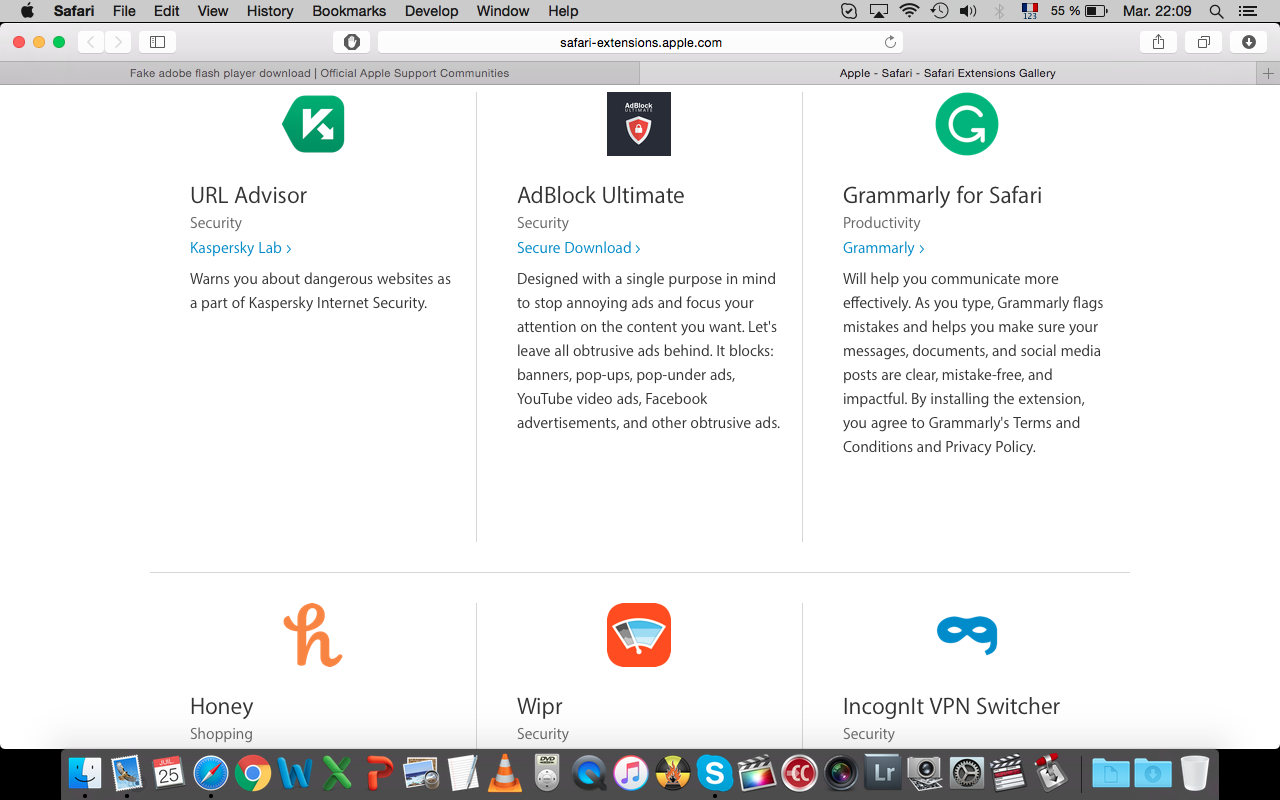Open the AirPlay display menu
This screenshot has width=1280, height=800.
[879, 11]
